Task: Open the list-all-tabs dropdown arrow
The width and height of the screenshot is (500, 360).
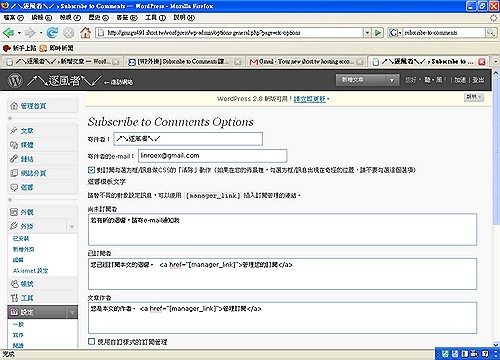Action: (x=495, y=62)
